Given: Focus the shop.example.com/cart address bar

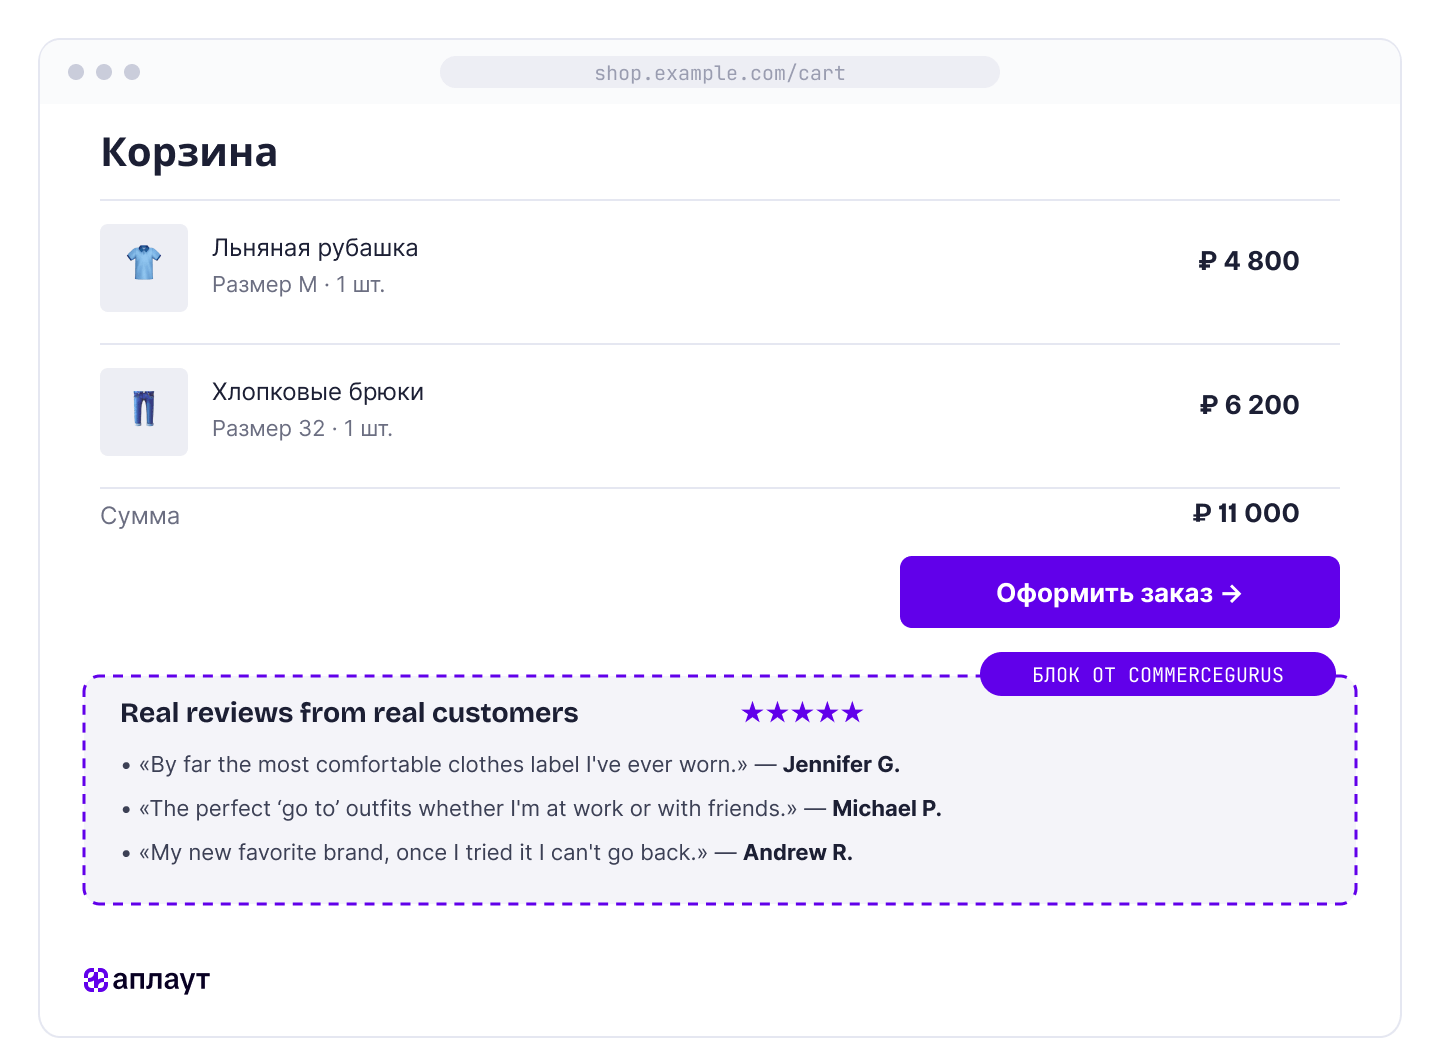Looking at the screenshot, I should (720, 72).
